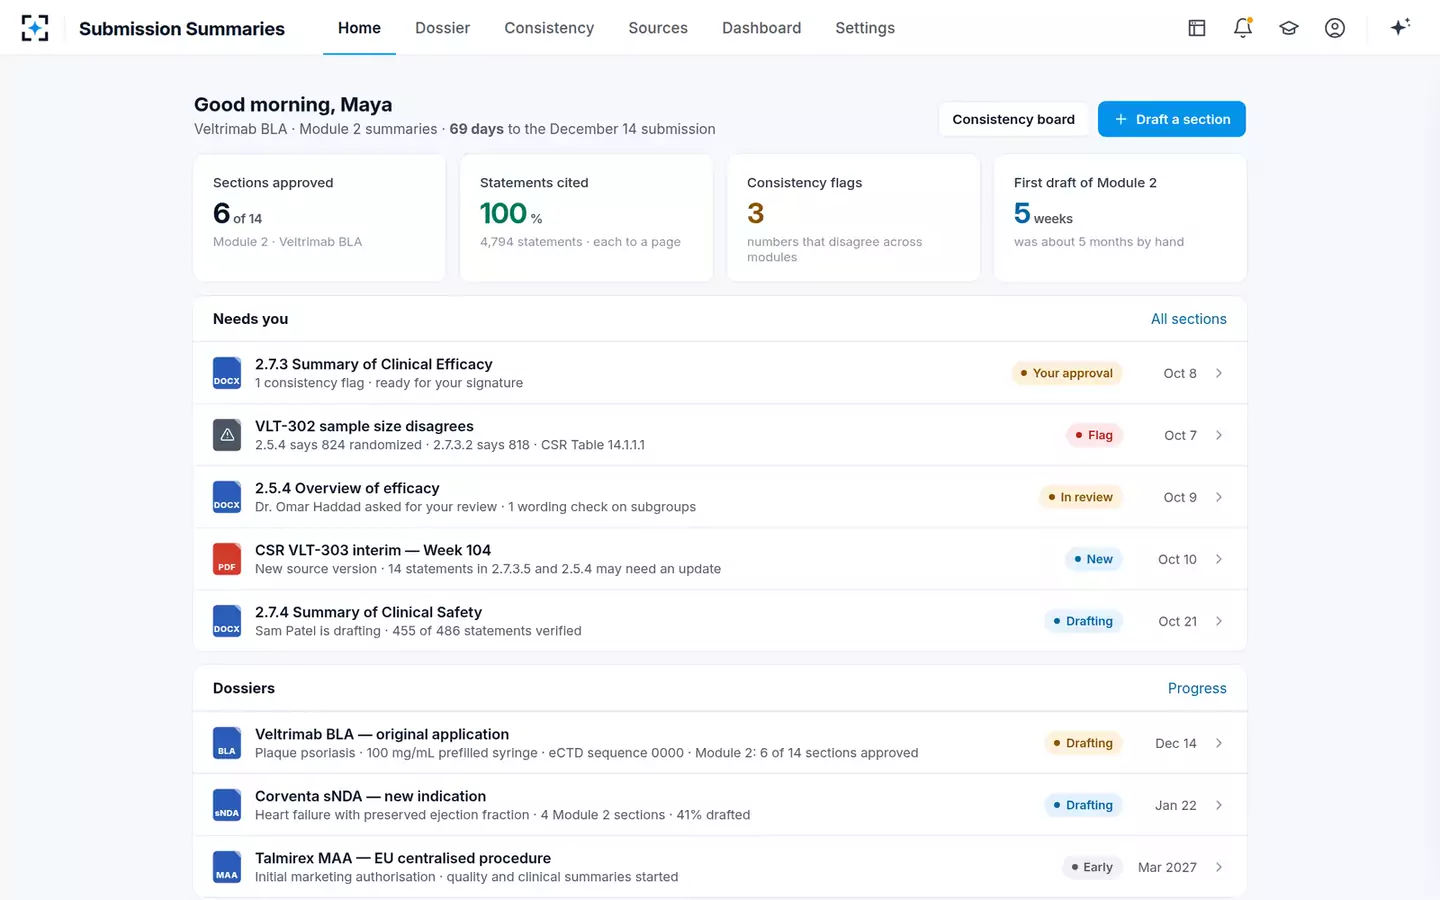The width and height of the screenshot is (1440, 900).
Task: Click DOCX icon for 2.7.3 Summary of Clinical Efficacy
Action: 227,373
